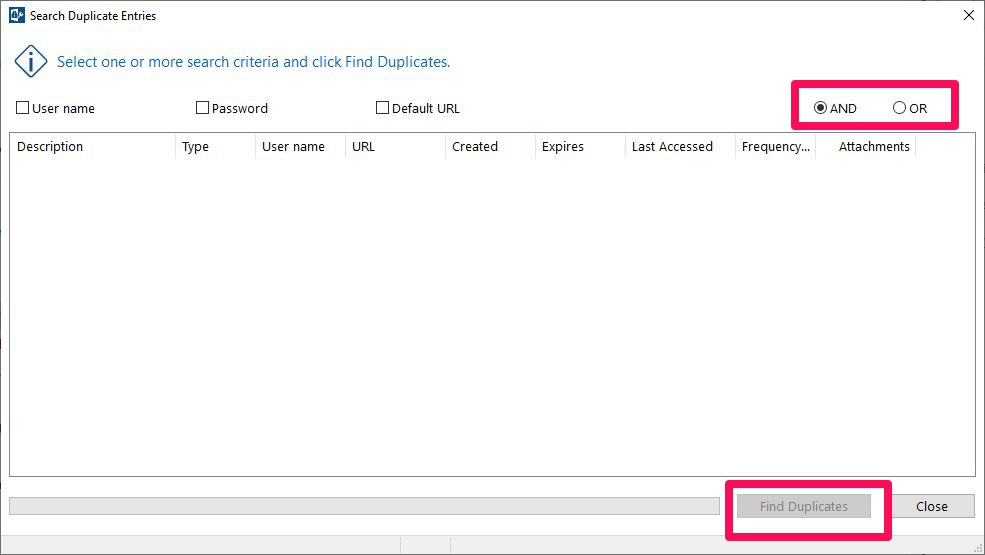985x555 pixels.
Task: Sort by the Description column header
Action: [92, 146]
